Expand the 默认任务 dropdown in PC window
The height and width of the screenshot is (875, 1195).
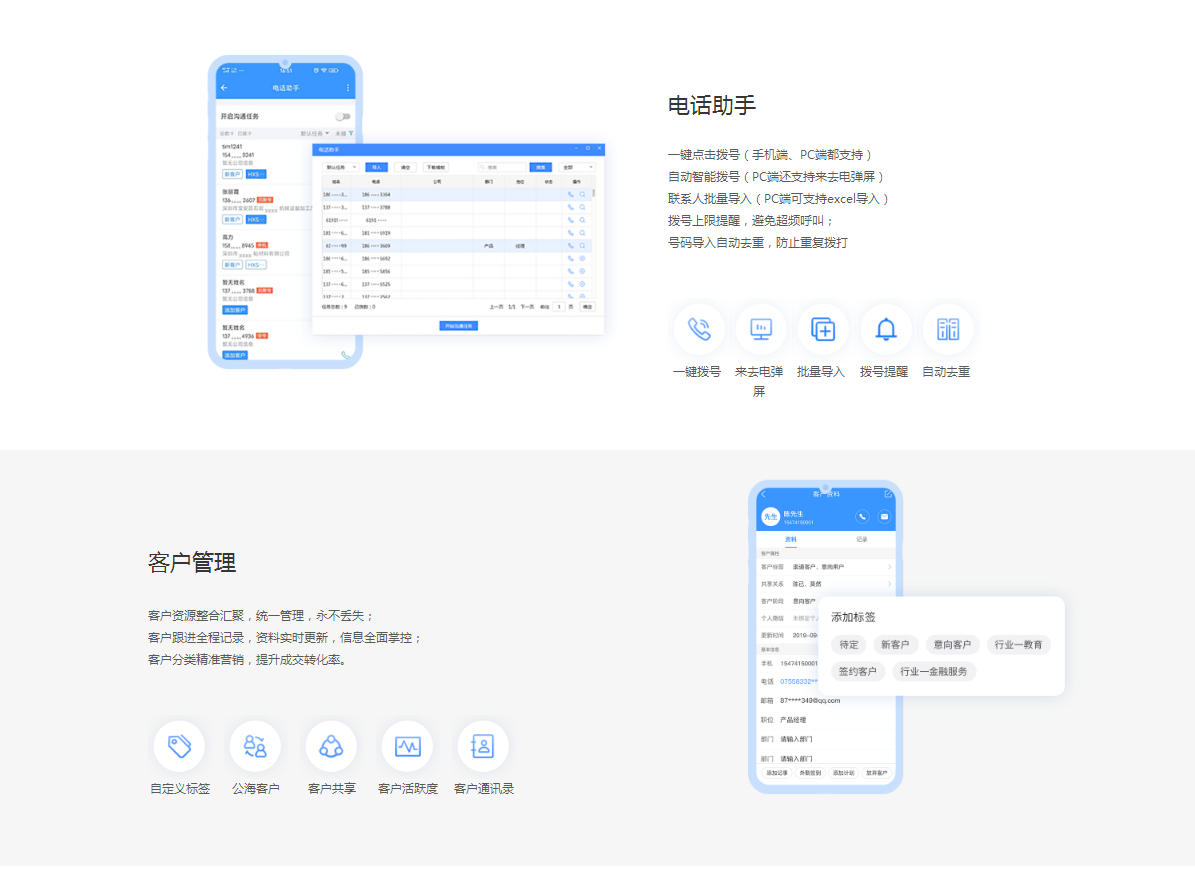pyautogui.click(x=340, y=167)
